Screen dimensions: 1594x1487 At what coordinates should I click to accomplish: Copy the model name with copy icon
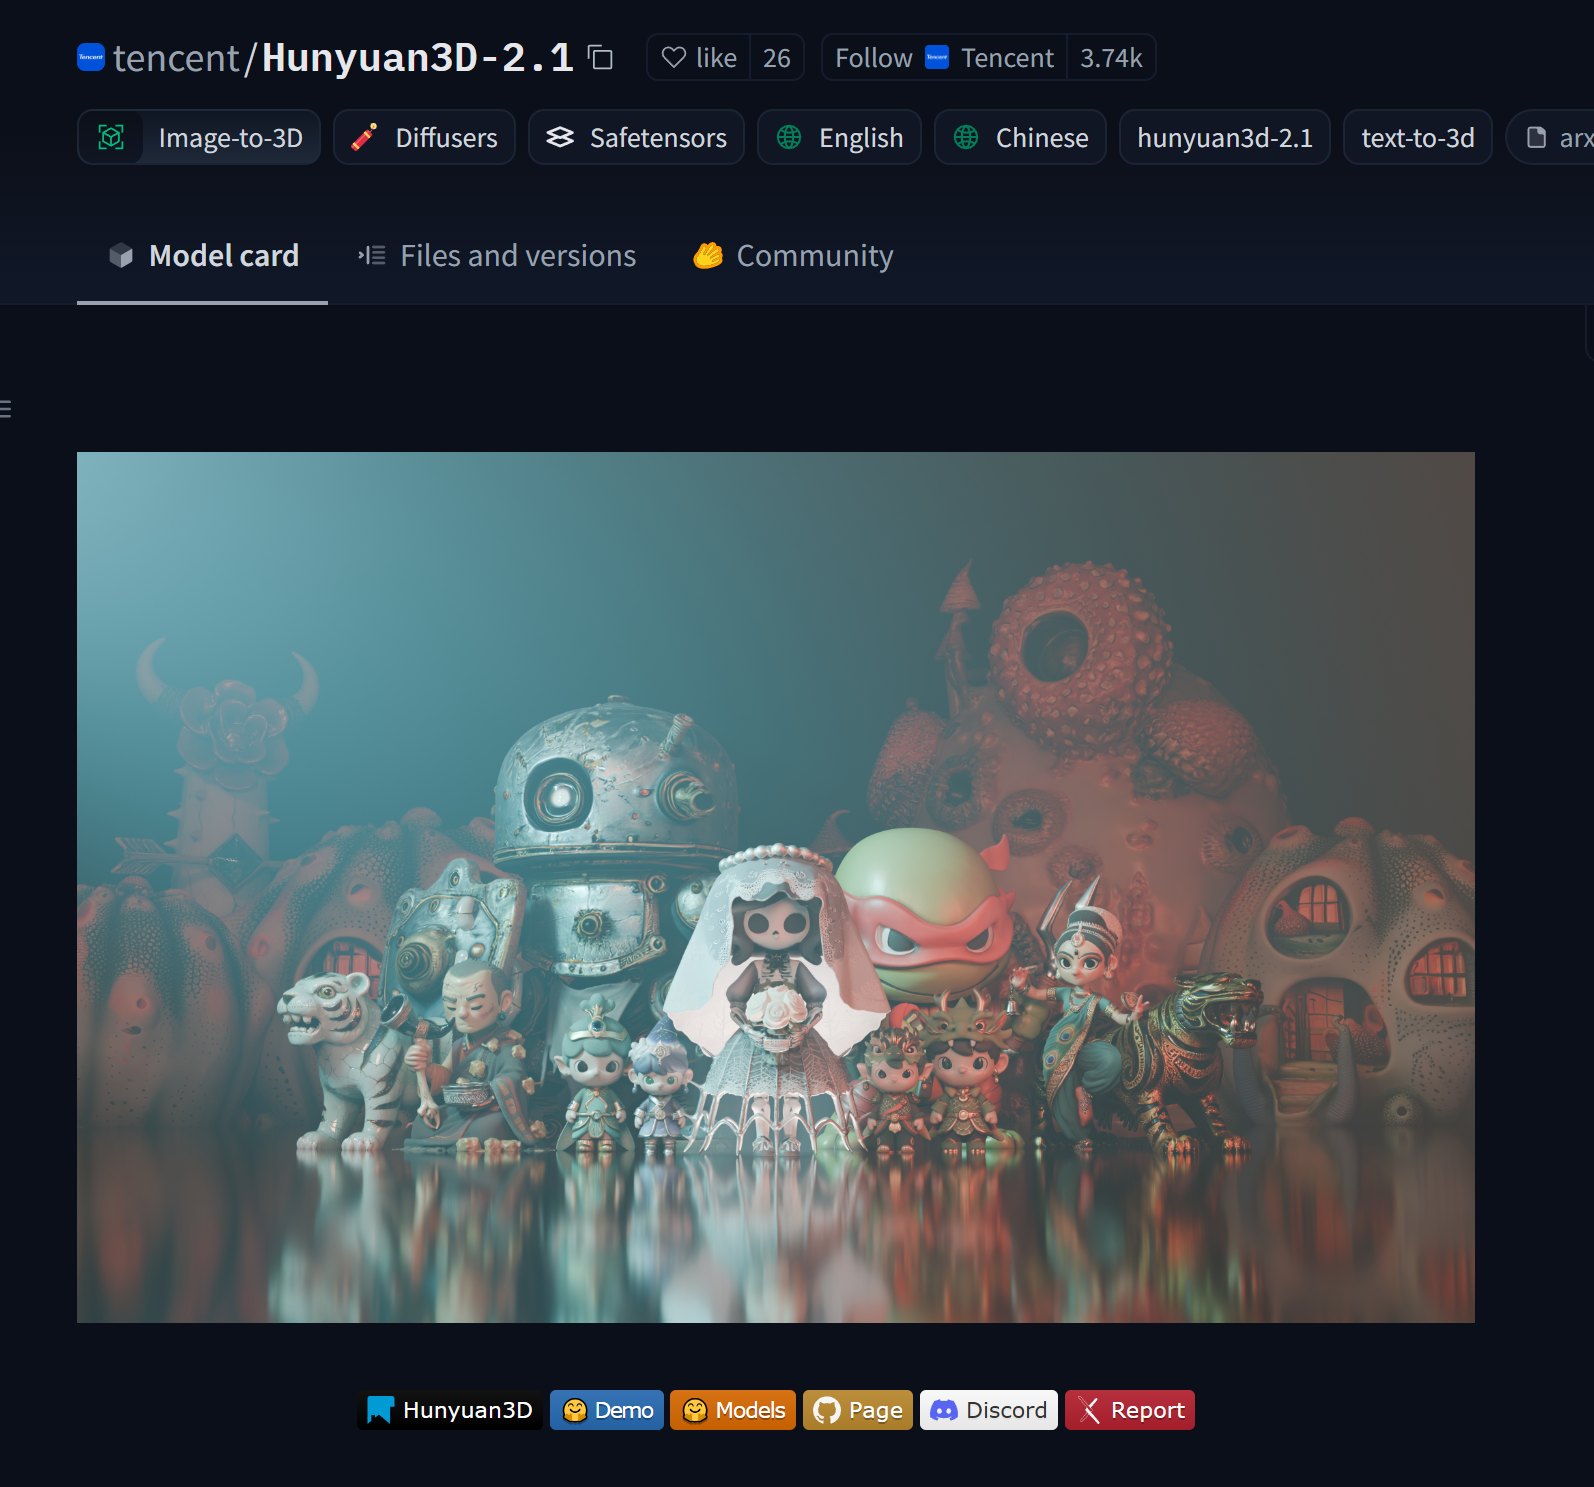[600, 58]
